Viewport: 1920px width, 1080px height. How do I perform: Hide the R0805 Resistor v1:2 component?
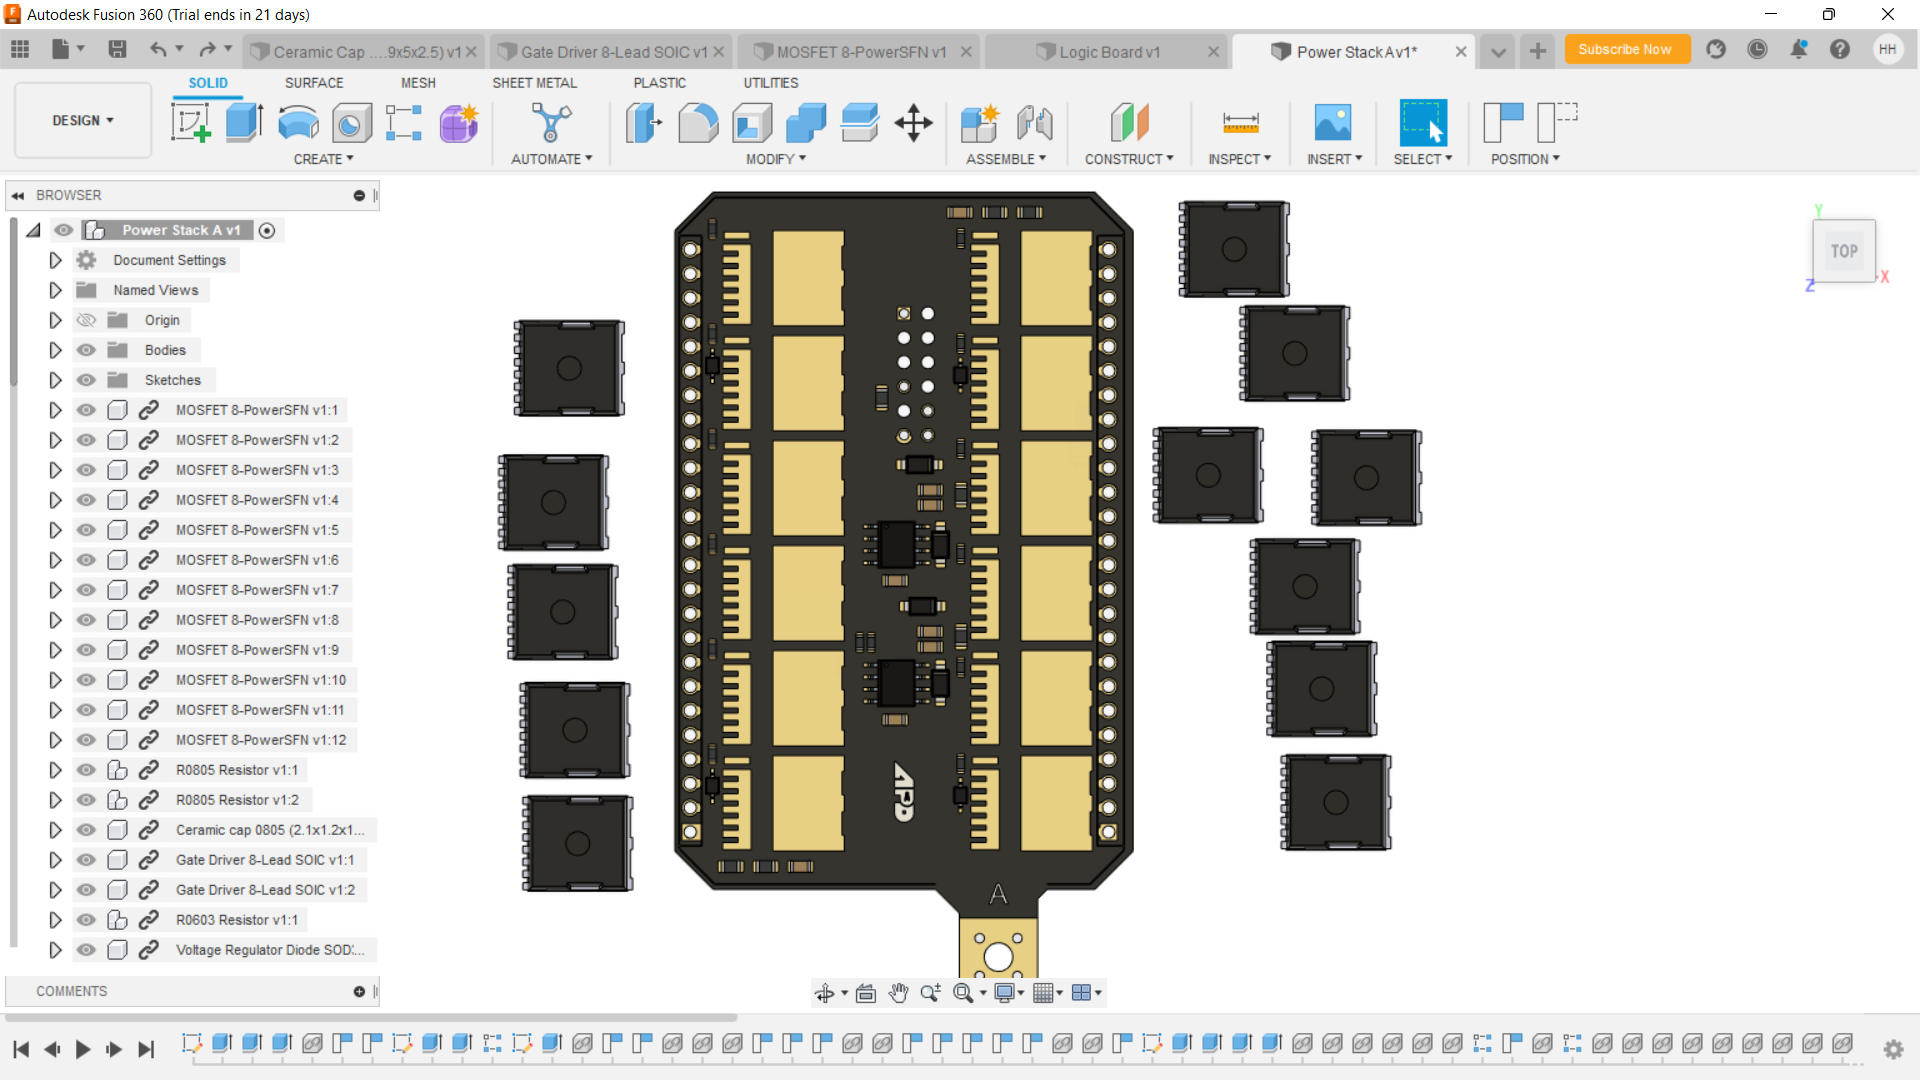coord(87,800)
